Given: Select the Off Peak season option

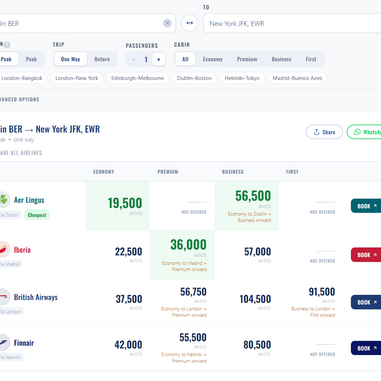Looking at the screenshot, I should click(x=8, y=59).
